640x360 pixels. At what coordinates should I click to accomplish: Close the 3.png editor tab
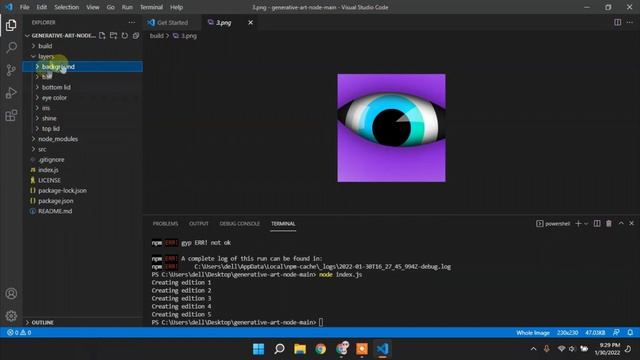click(250, 22)
